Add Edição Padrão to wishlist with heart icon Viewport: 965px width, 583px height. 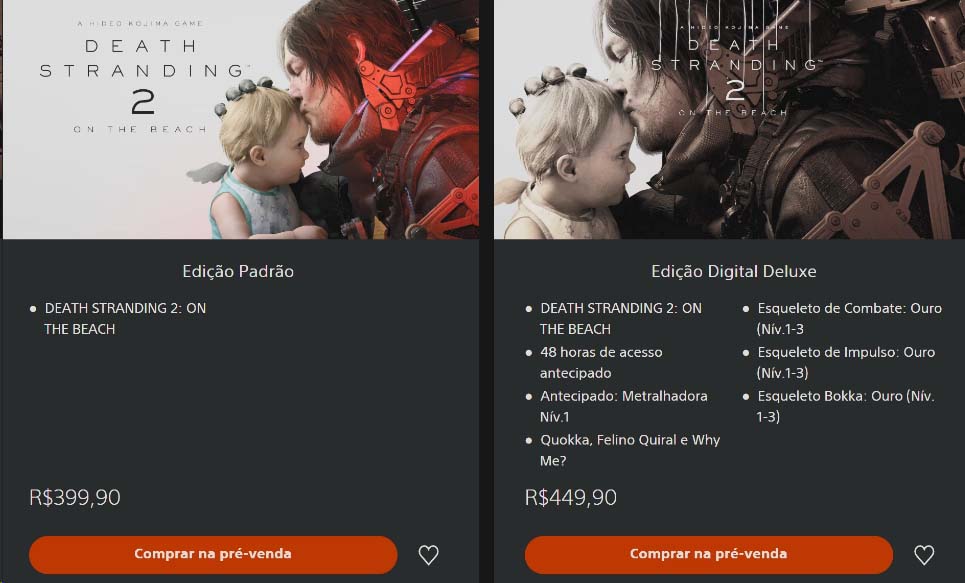click(428, 555)
